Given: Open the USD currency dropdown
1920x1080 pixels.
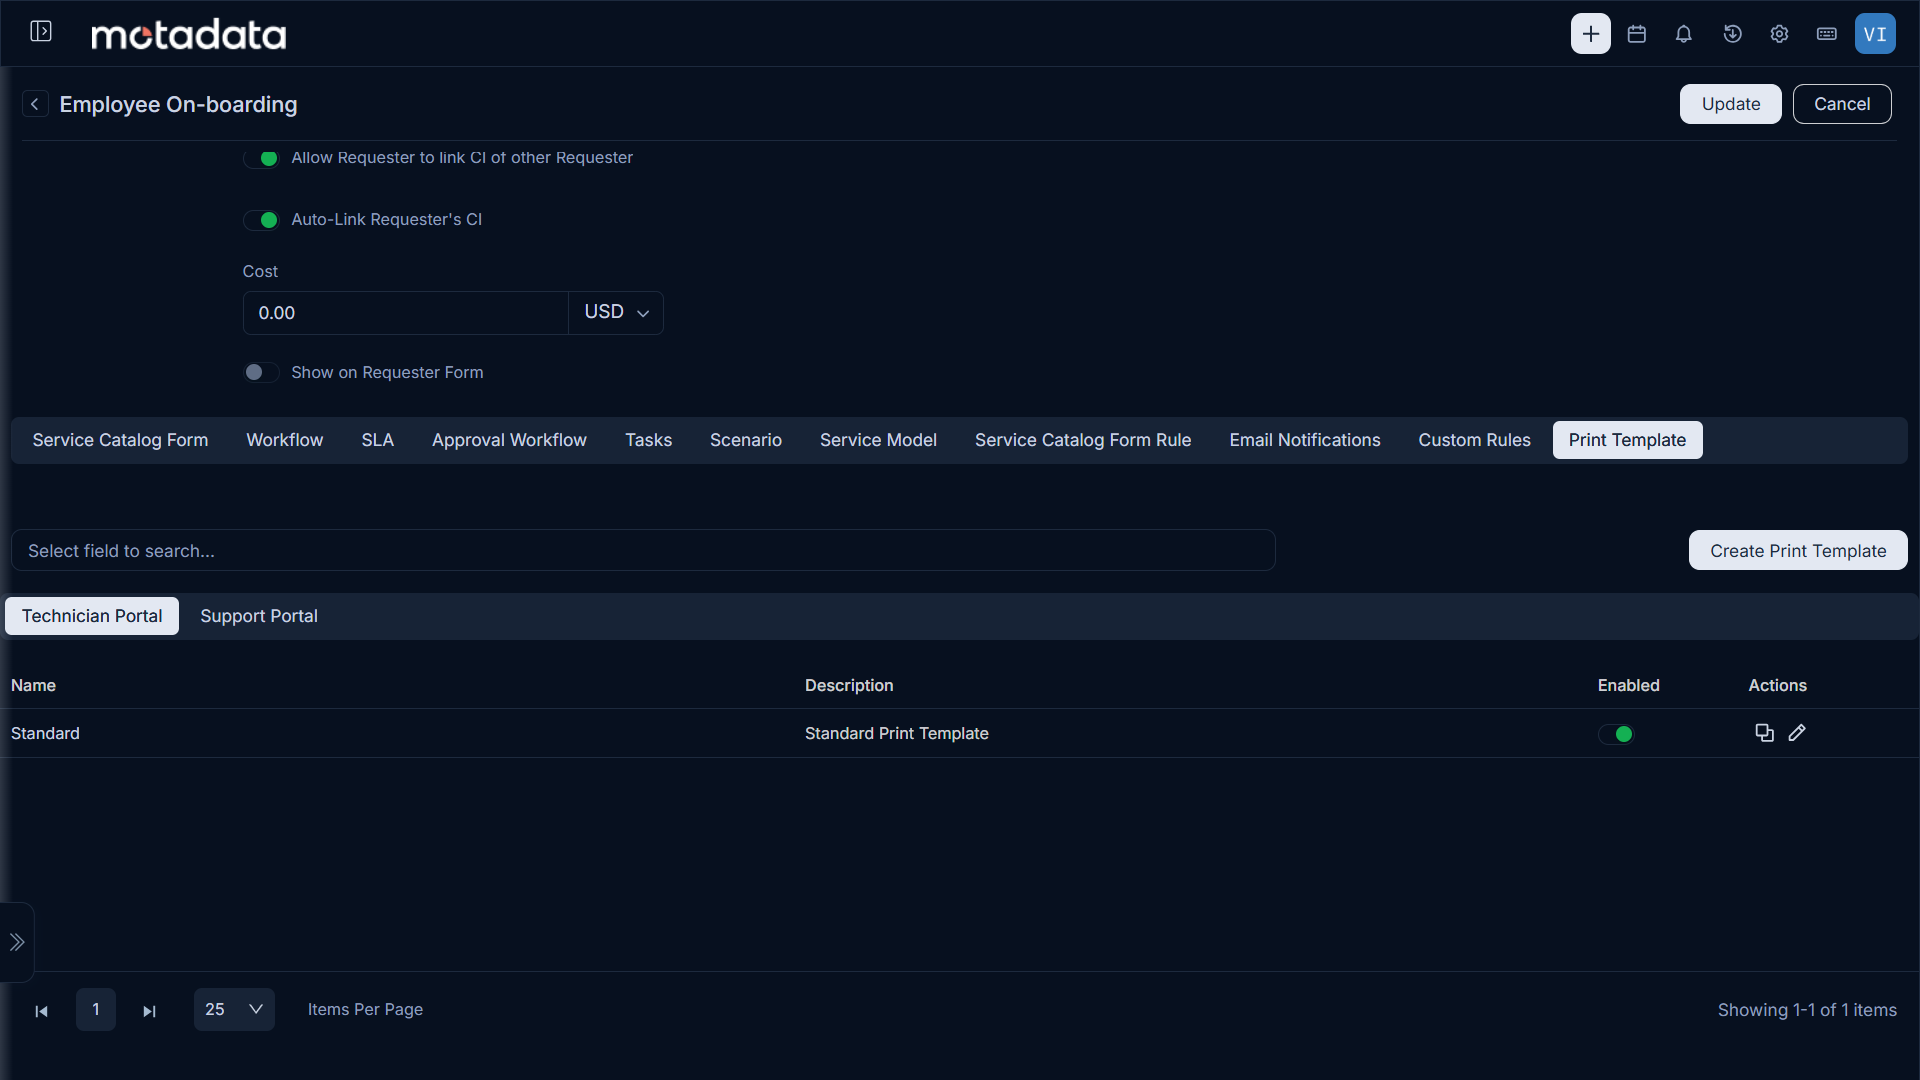Looking at the screenshot, I should [616, 312].
